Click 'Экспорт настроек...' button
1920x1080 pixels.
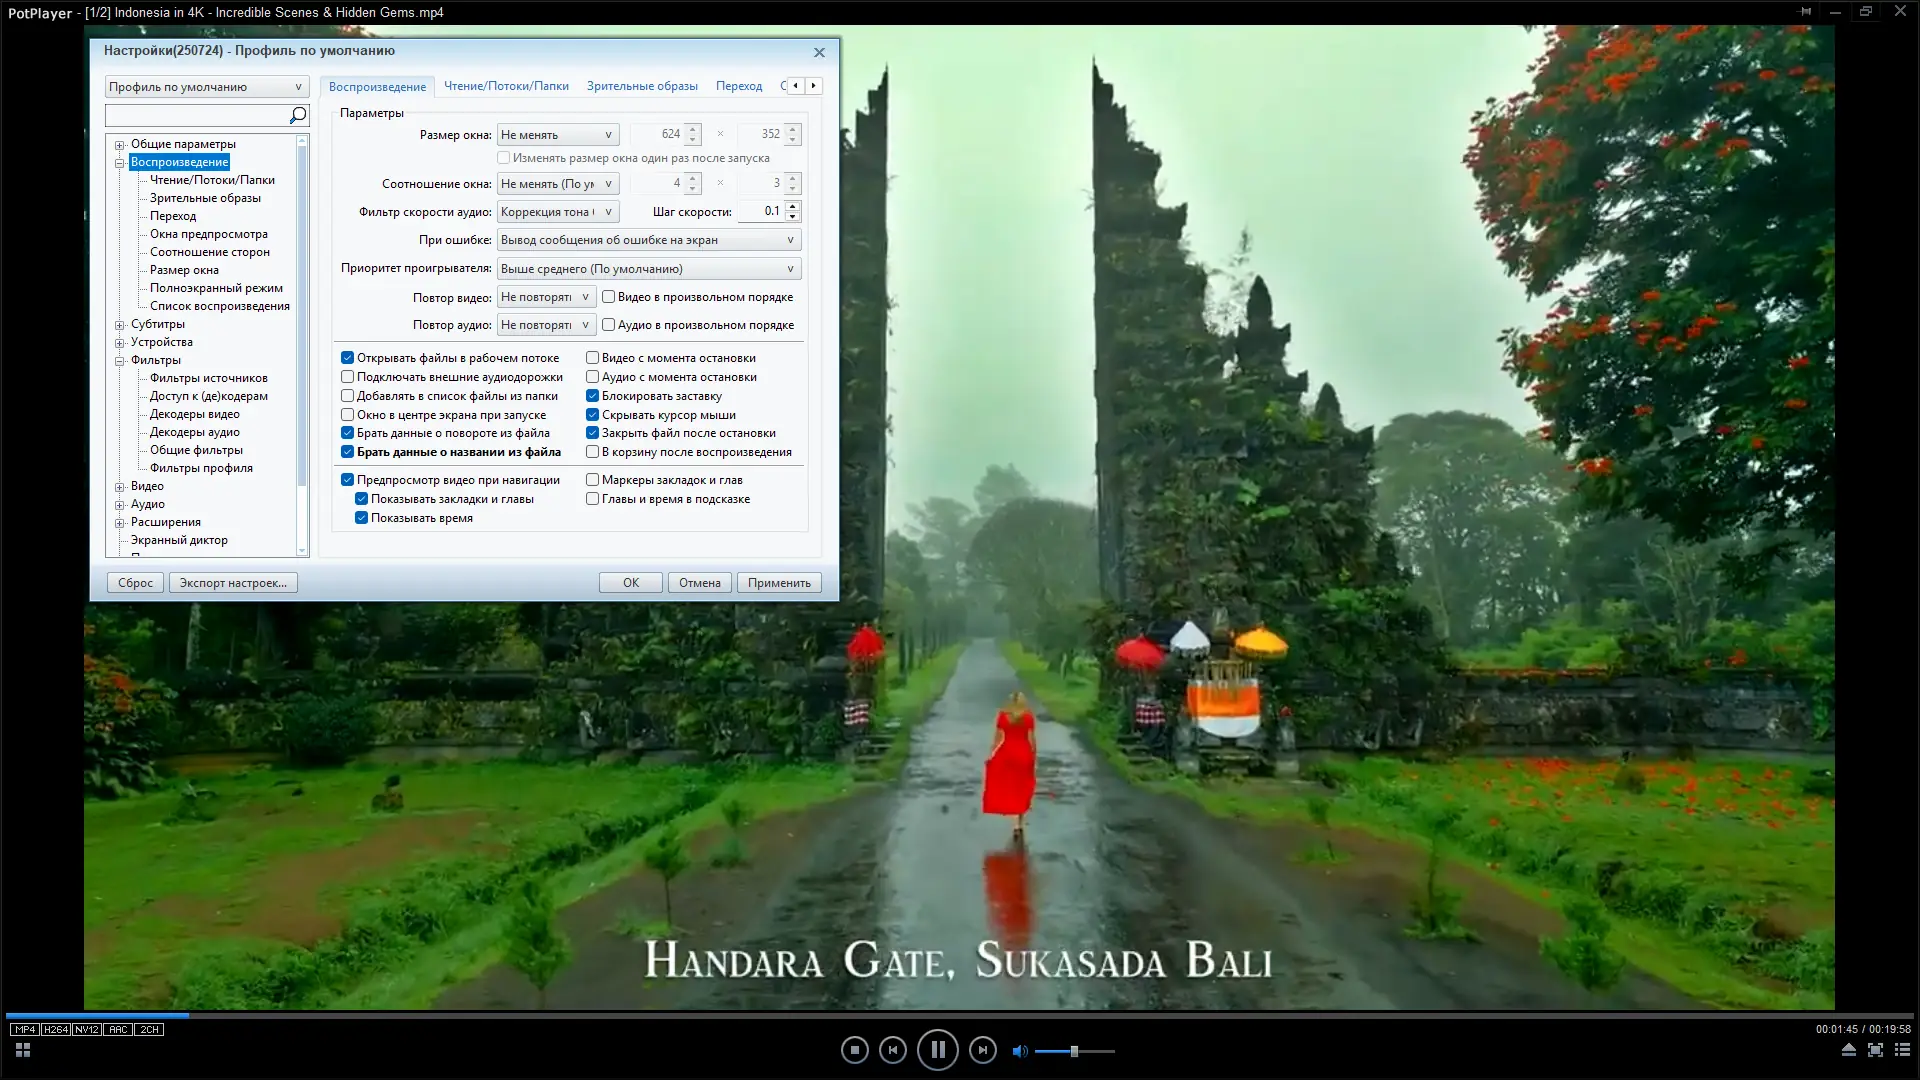click(x=233, y=583)
